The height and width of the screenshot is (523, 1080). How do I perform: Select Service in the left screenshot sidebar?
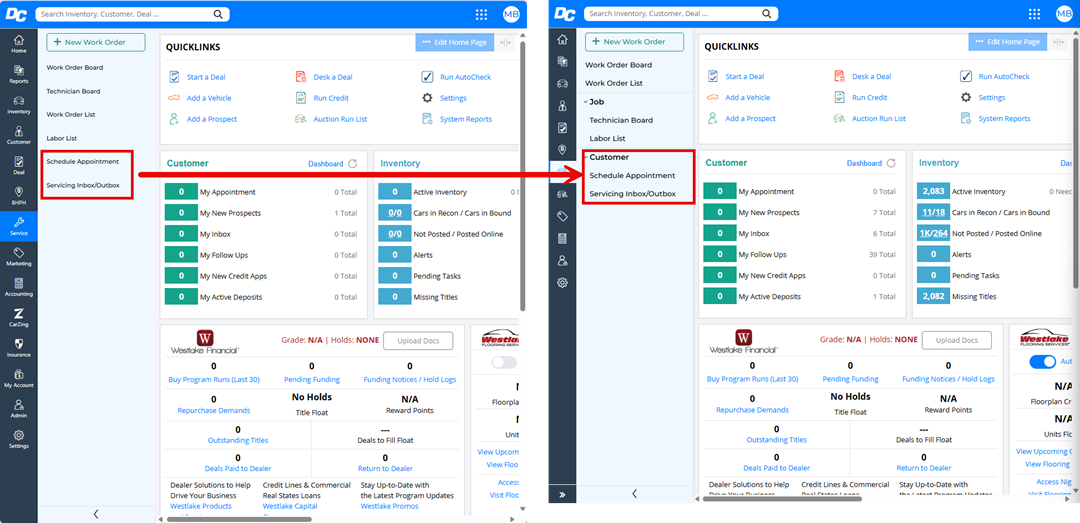pos(19,226)
